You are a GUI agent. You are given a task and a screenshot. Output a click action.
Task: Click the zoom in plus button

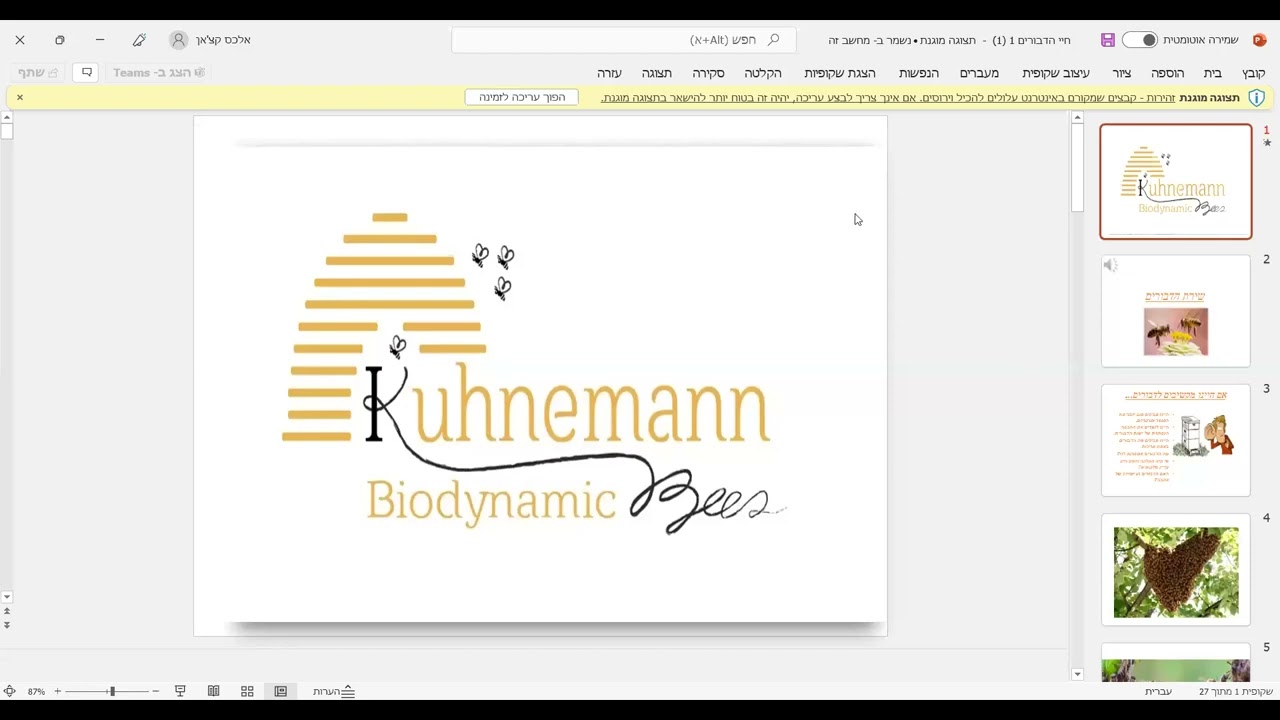coord(57,691)
